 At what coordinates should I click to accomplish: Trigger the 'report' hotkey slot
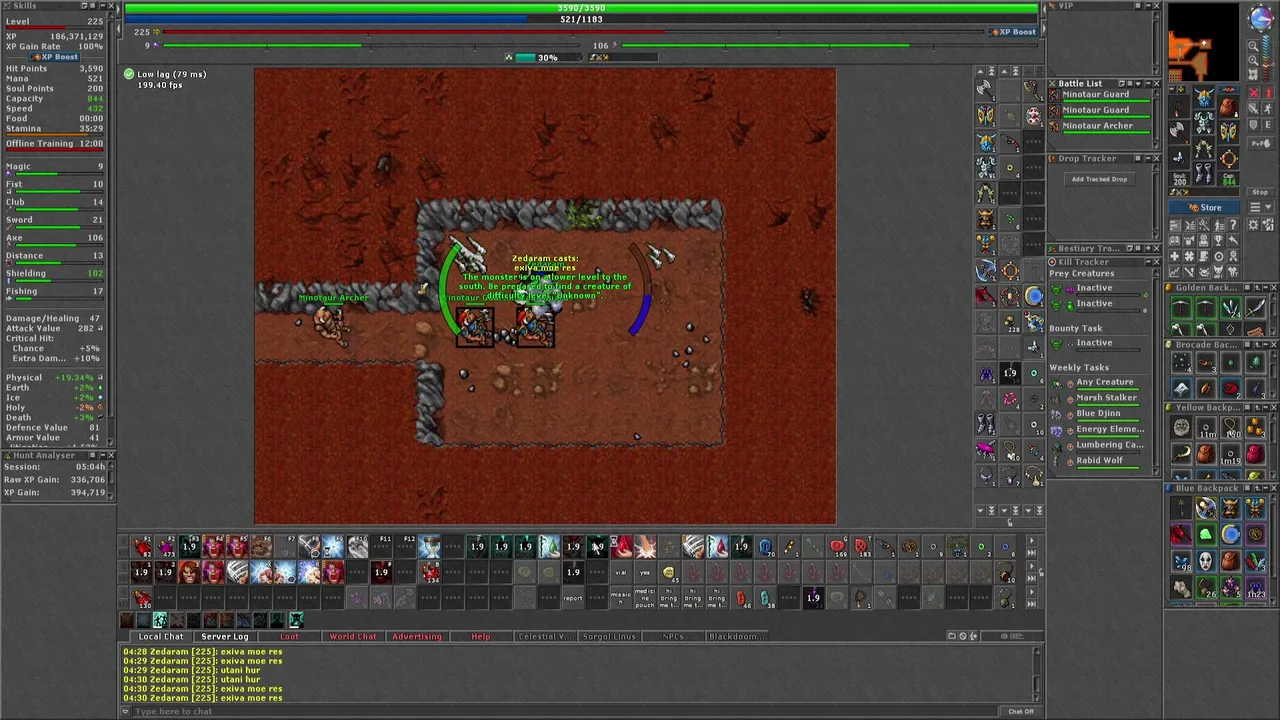(573, 599)
